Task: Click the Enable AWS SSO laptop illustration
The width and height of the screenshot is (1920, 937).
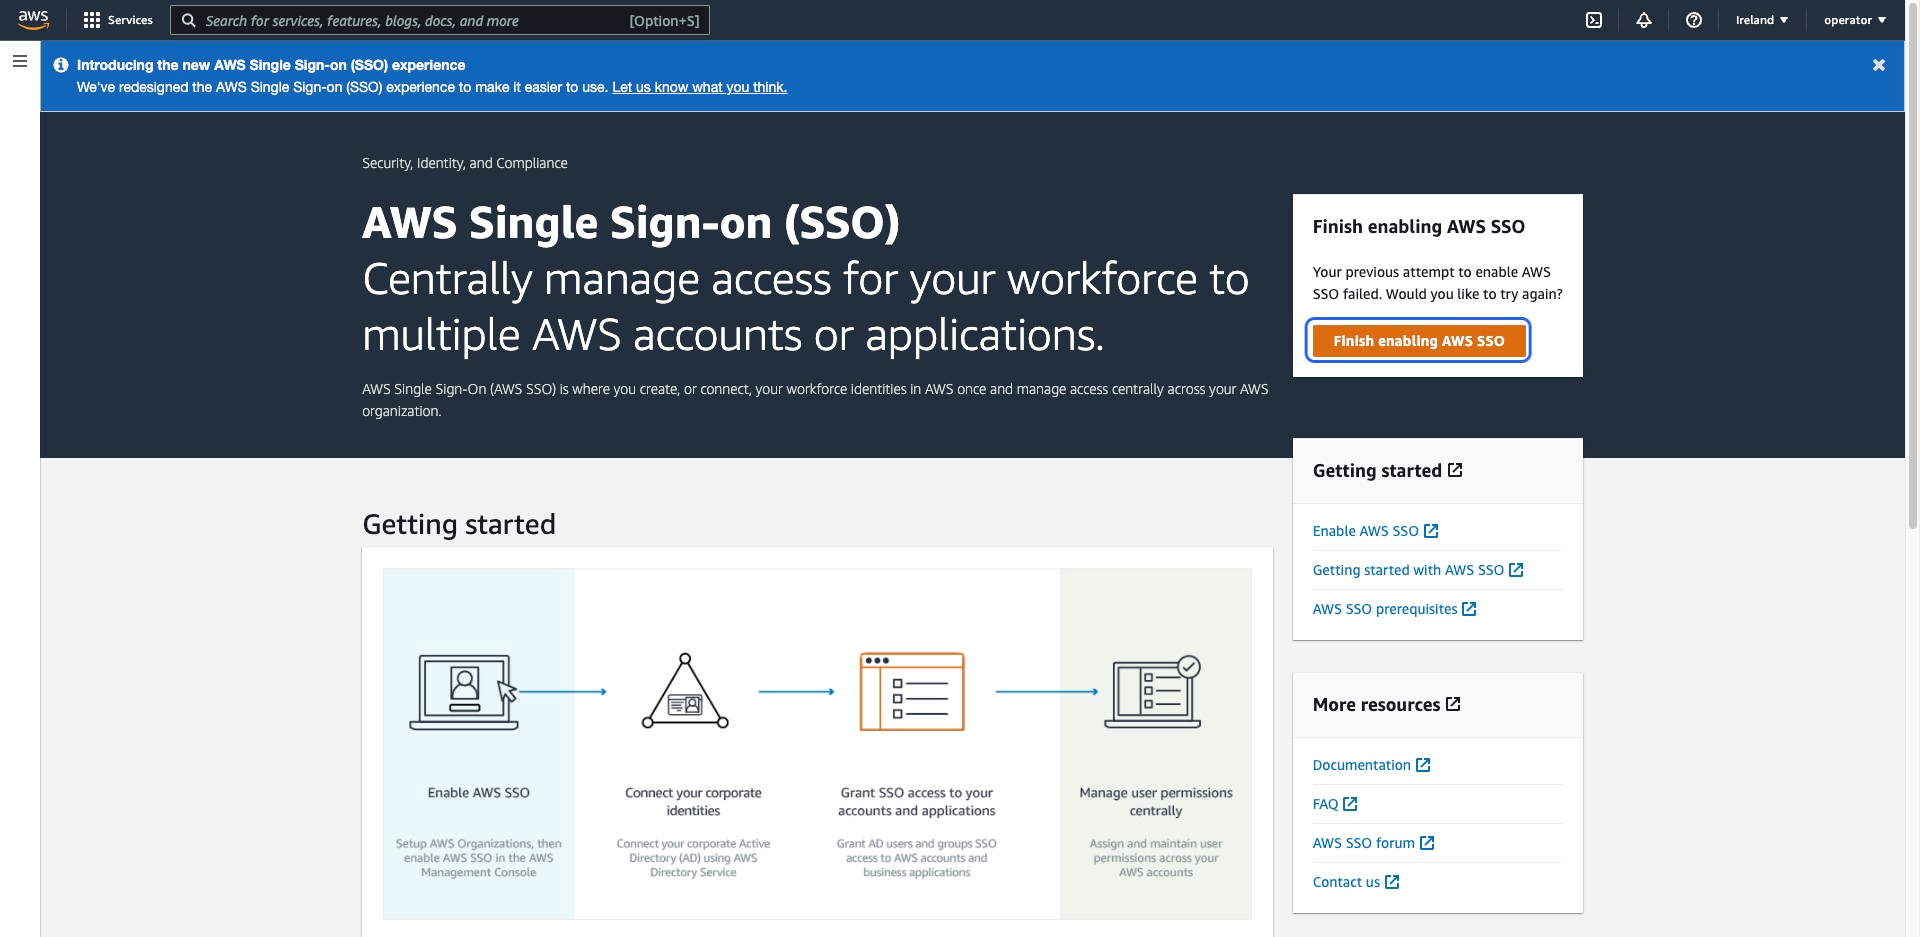Action: (464, 692)
